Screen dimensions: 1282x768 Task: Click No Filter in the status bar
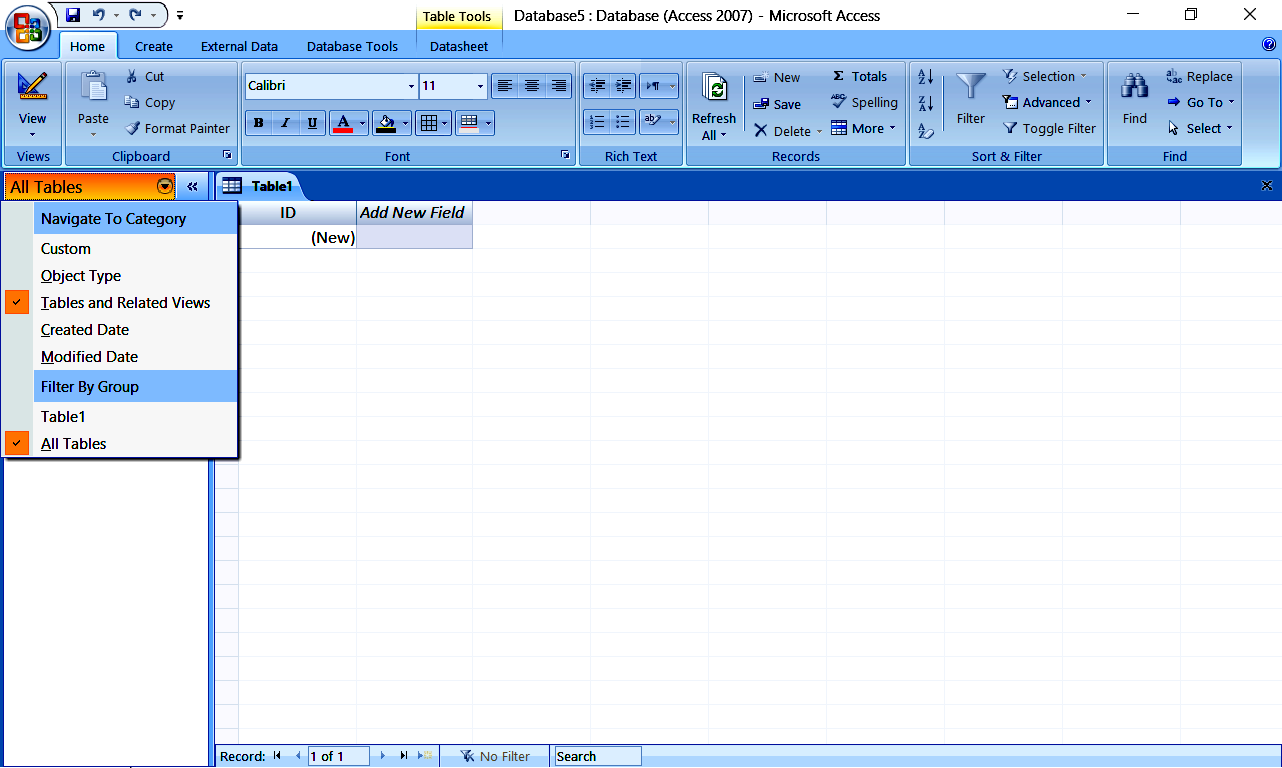coord(495,756)
